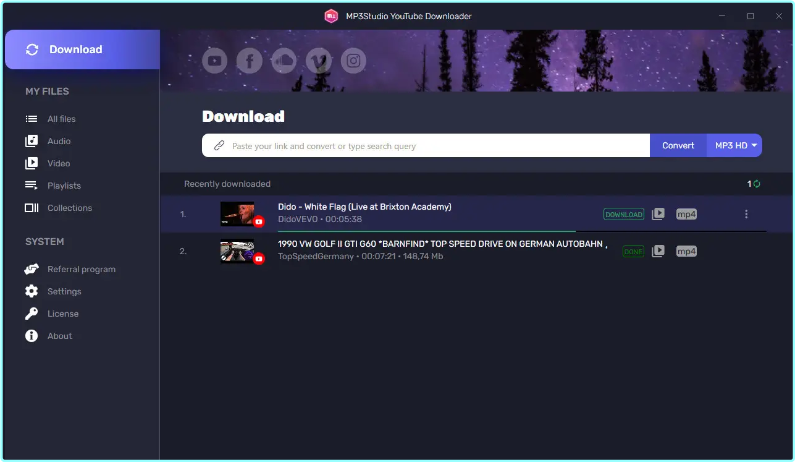Viewport: 795px width, 462px height.
Task: Open All files in My Files
Action: coord(61,119)
